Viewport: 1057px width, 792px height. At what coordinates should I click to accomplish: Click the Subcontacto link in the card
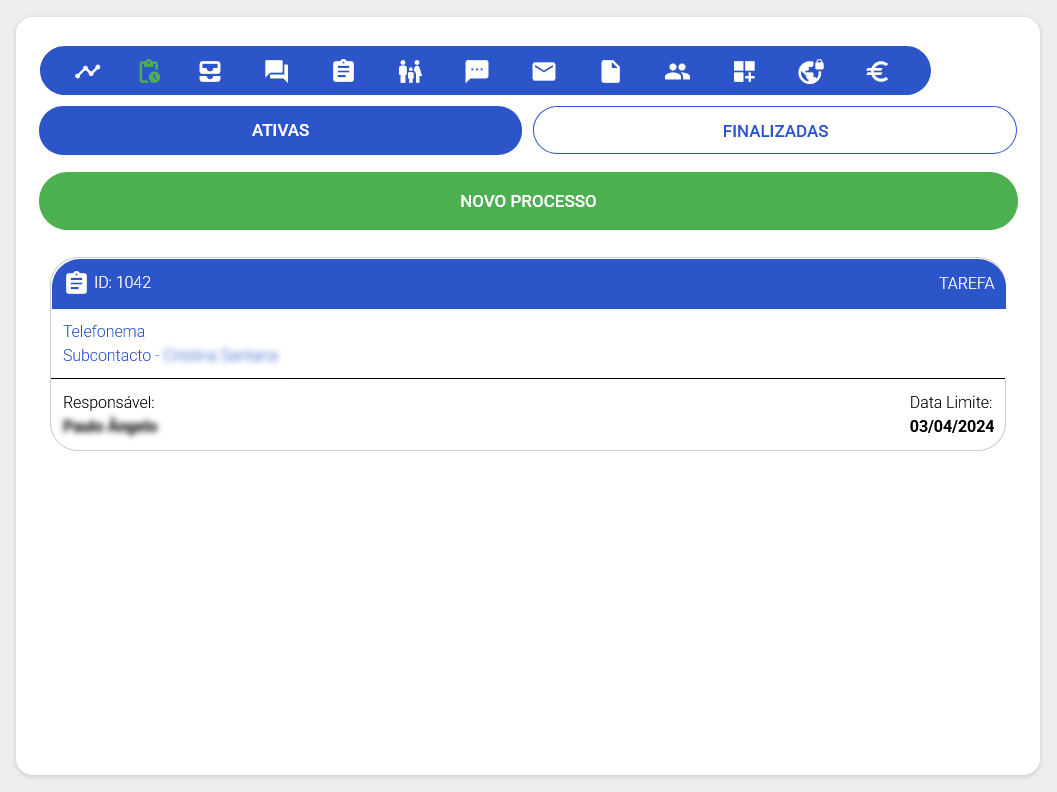pos(107,355)
